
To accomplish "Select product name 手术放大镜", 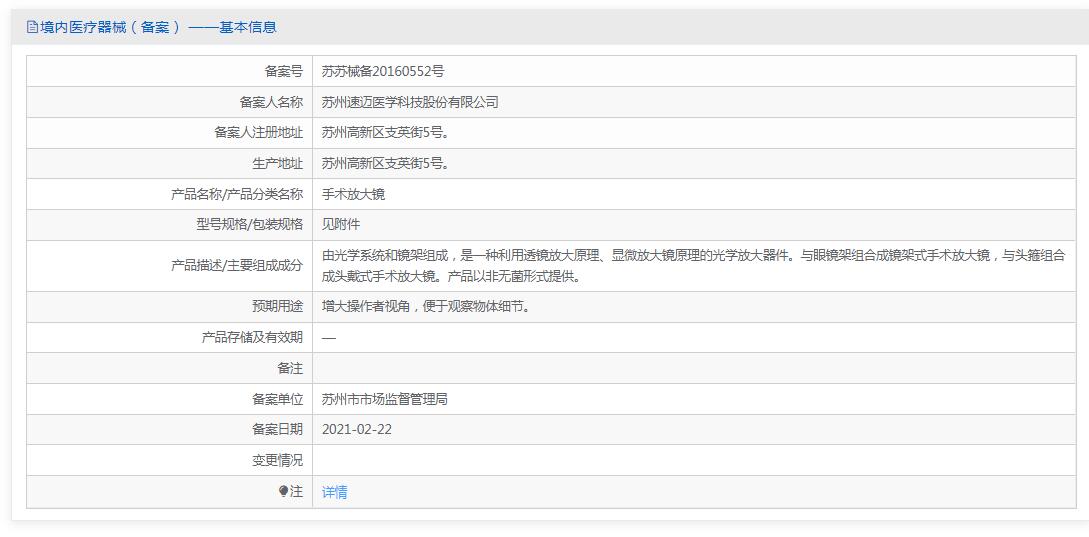I will pyautogui.click(x=354, y=194).
